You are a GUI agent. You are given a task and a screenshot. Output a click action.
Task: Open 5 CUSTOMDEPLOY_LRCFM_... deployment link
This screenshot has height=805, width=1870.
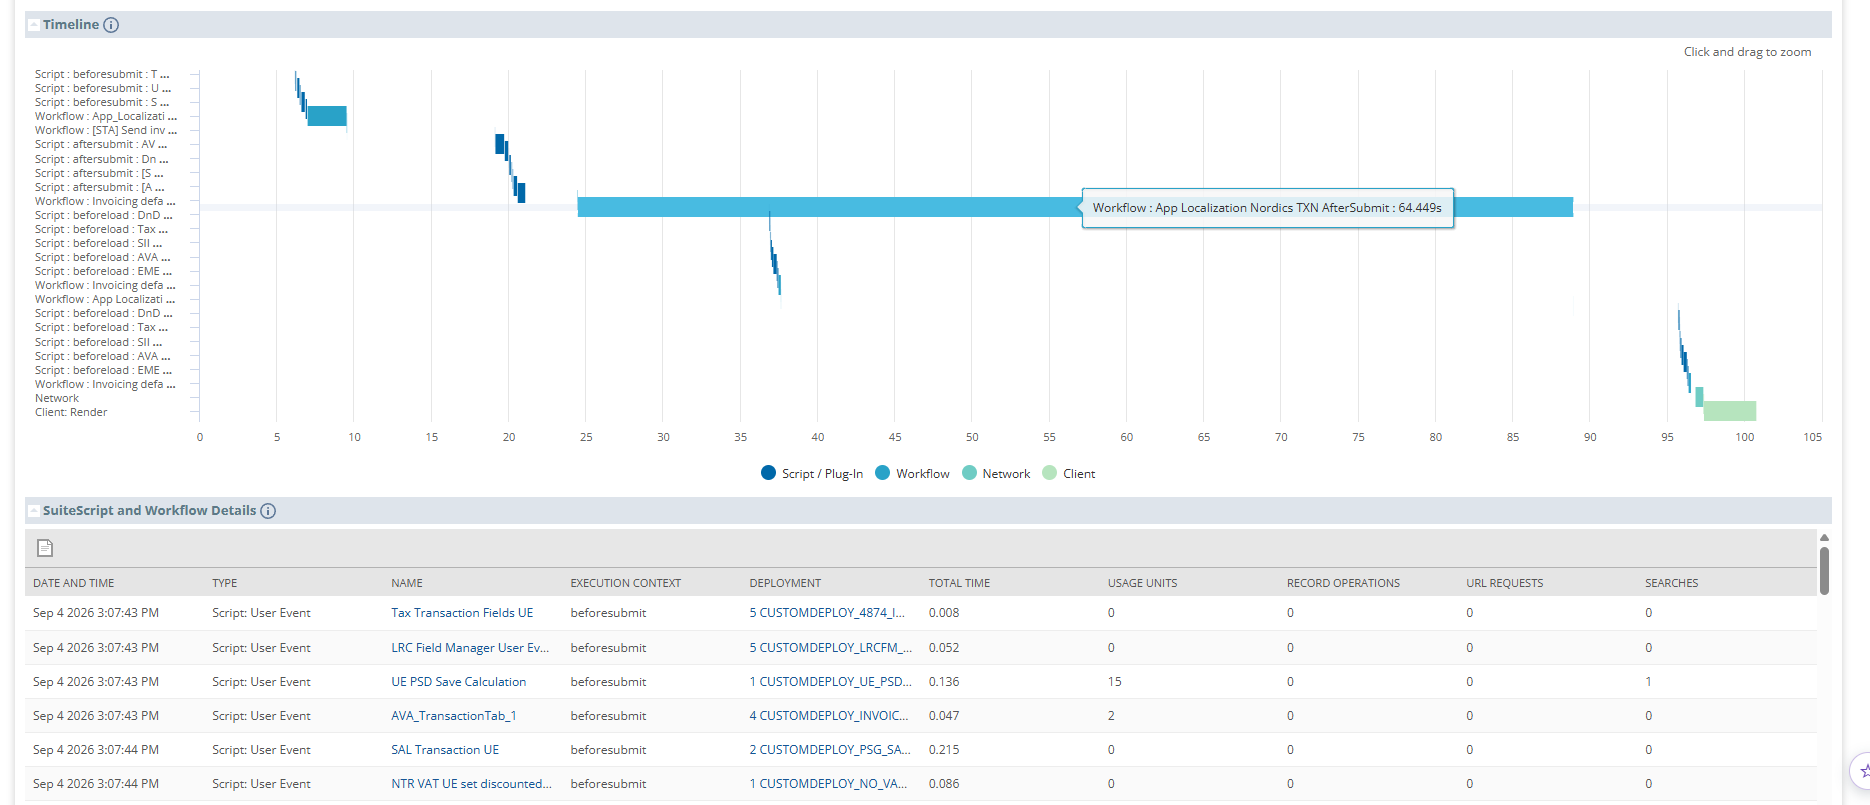coord(831,648)
